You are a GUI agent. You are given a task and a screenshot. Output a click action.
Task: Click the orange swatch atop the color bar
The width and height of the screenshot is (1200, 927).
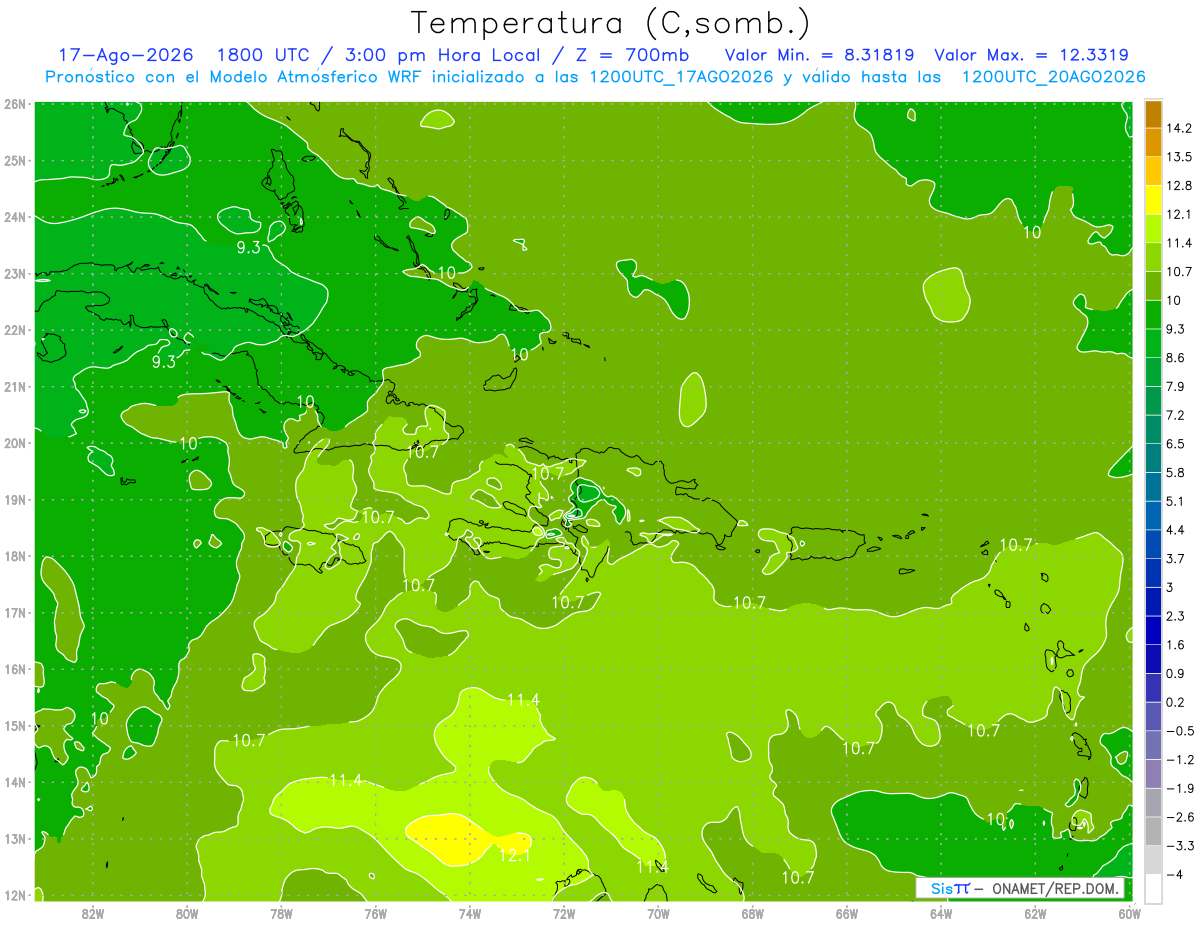click(1153, 114)
